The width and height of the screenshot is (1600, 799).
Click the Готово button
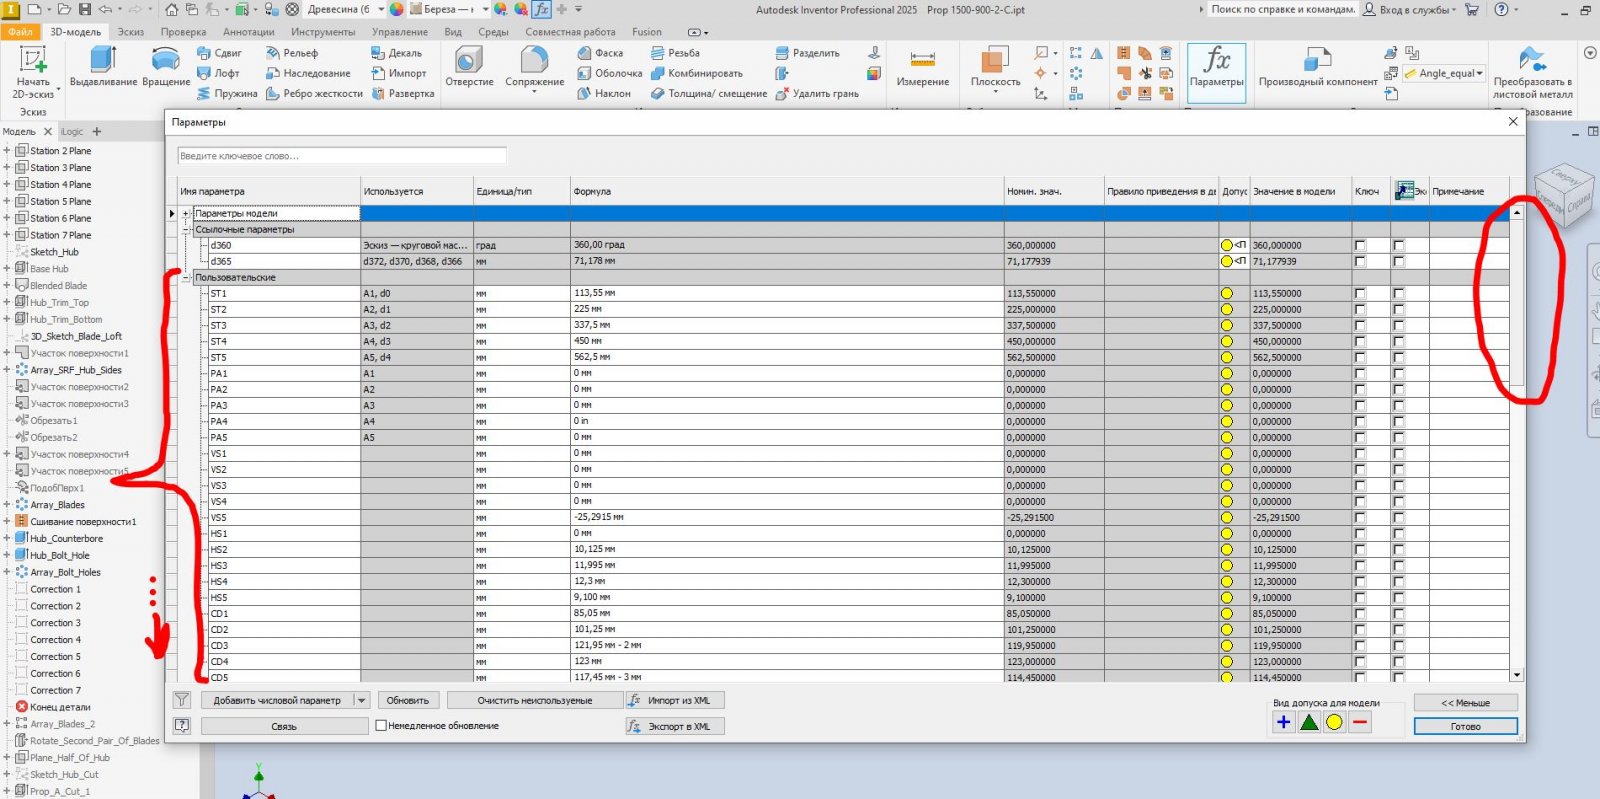(x=1466, y=726)
